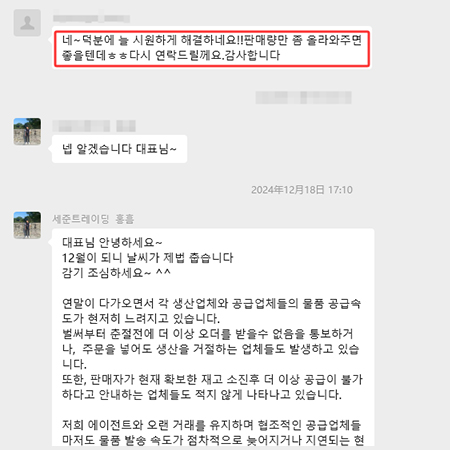Click line '12월이 되니 날씨가 제법 춥습니다'
Image resolution: width=450 pixels, height=450 pixels.
click(148, 258)
